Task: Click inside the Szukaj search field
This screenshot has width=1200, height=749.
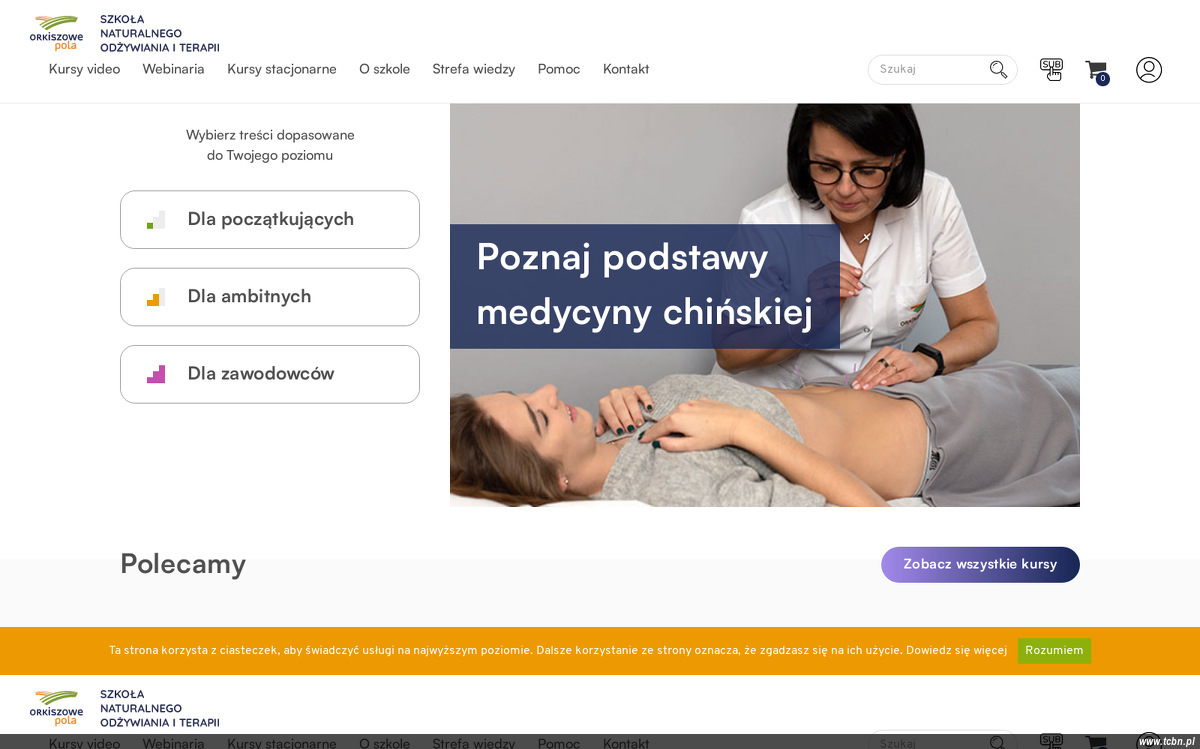Action: point(928,70)
